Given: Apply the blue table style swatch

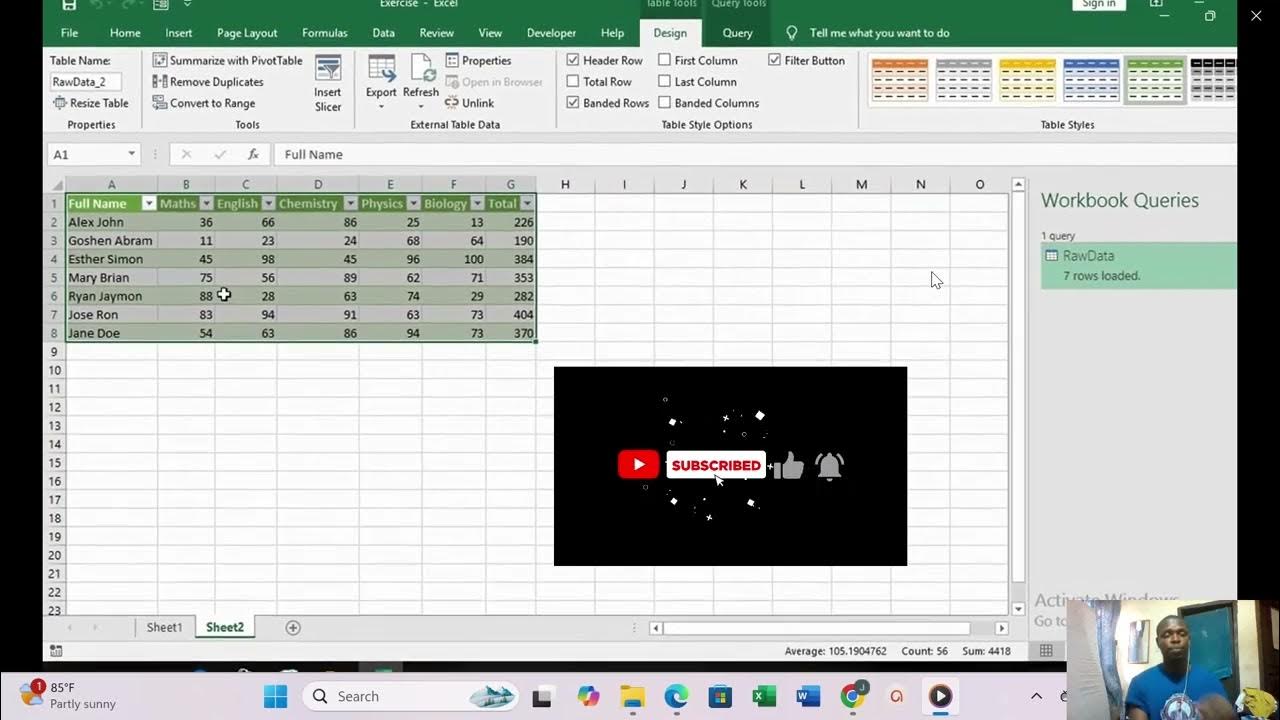Looking at the screenshot, I should tap(1091, 80).
